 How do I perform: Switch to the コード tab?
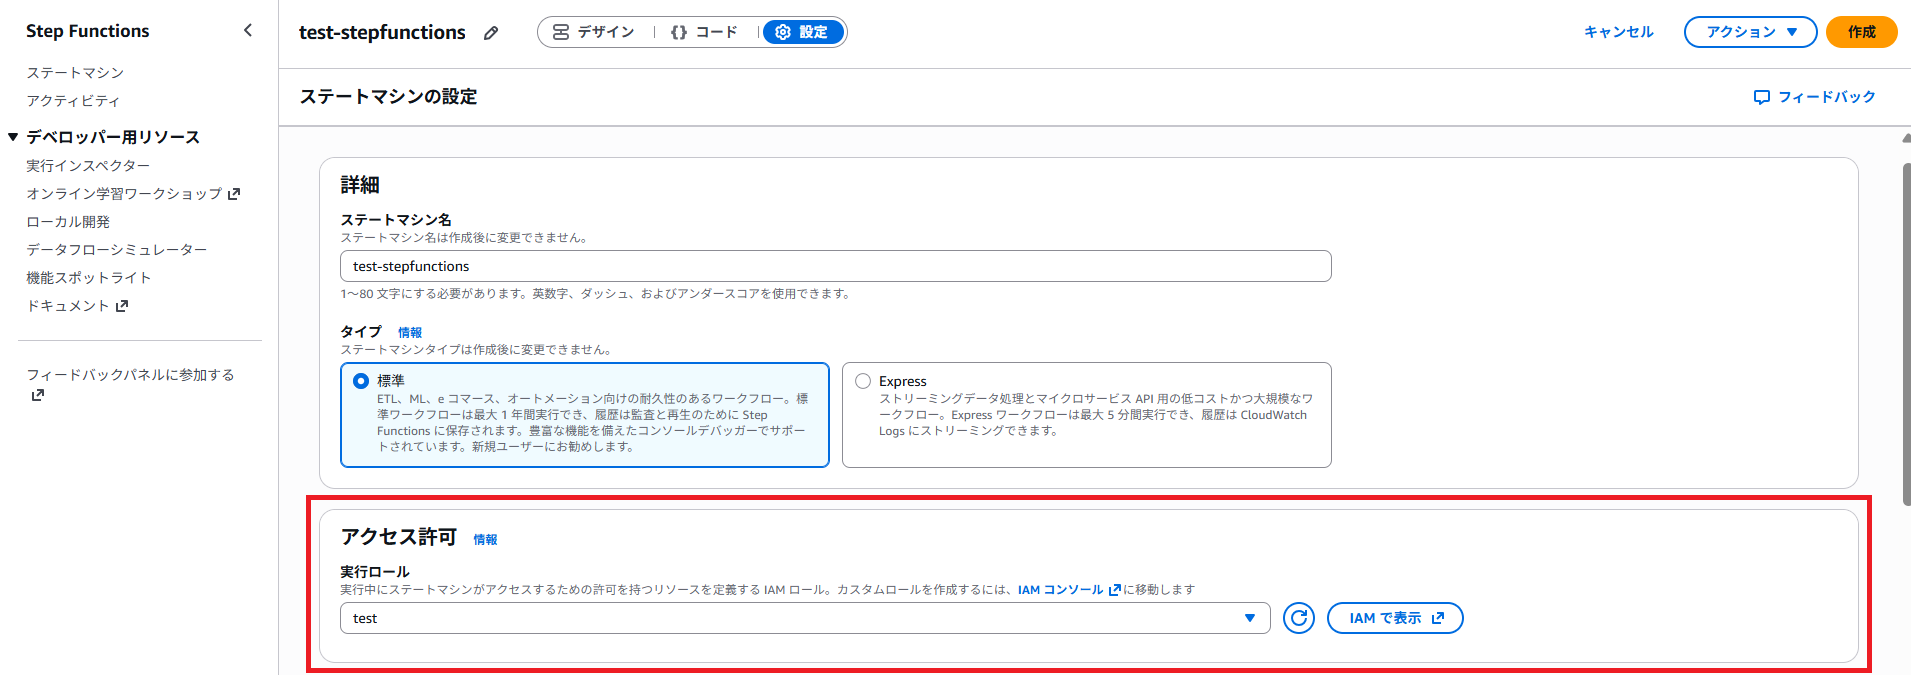point(704,32)
